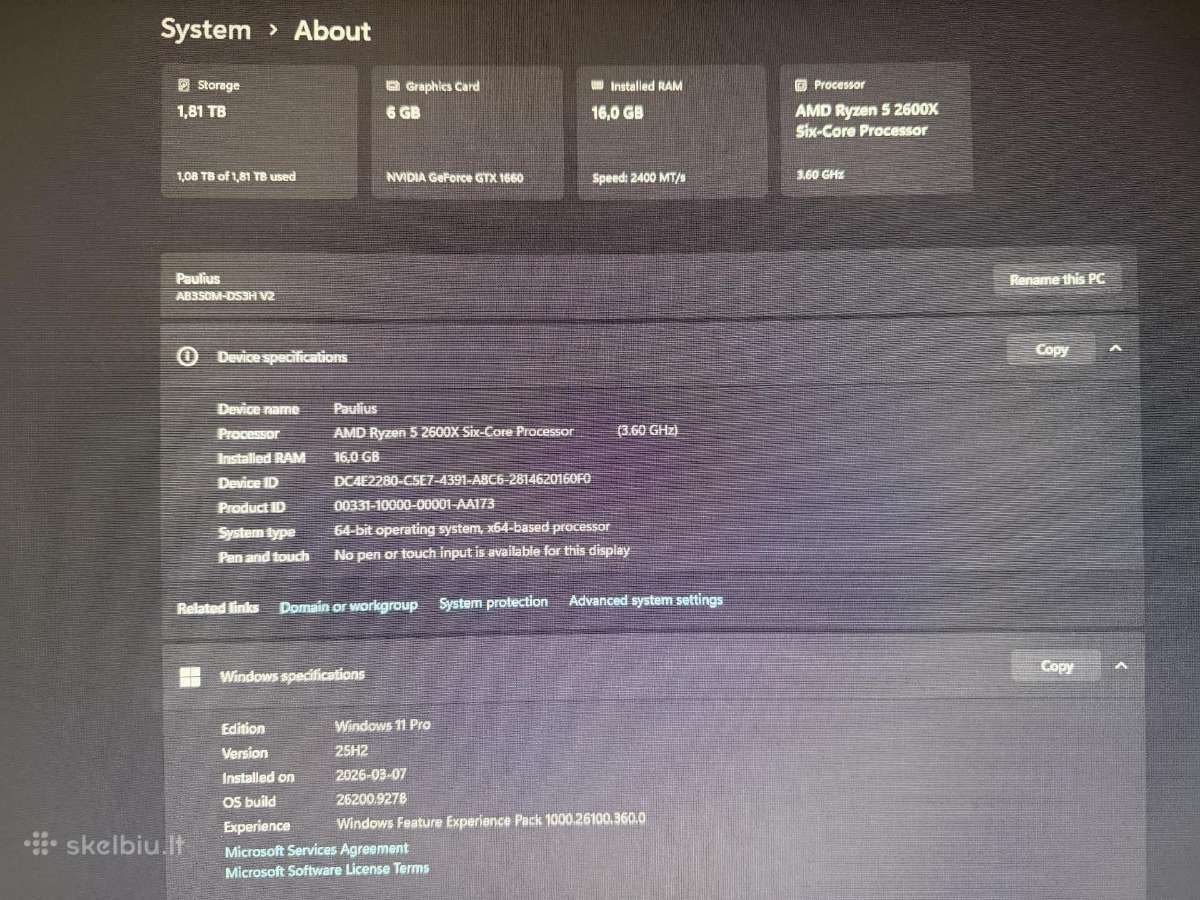Collapse the Device specifications section

pos(1116,349)
